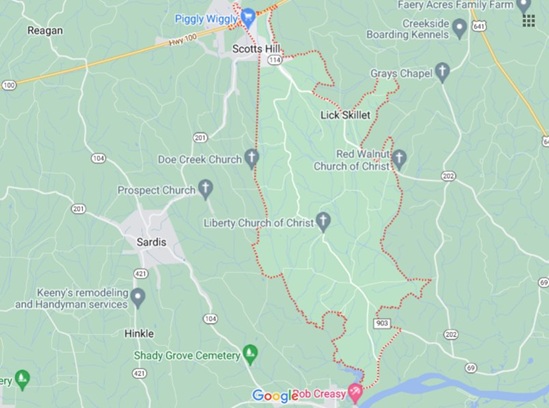Viewport: 549px width, 408px height.
Task: Click the Reagan place label
Action: pyautogui.click(x=45, y=30)
